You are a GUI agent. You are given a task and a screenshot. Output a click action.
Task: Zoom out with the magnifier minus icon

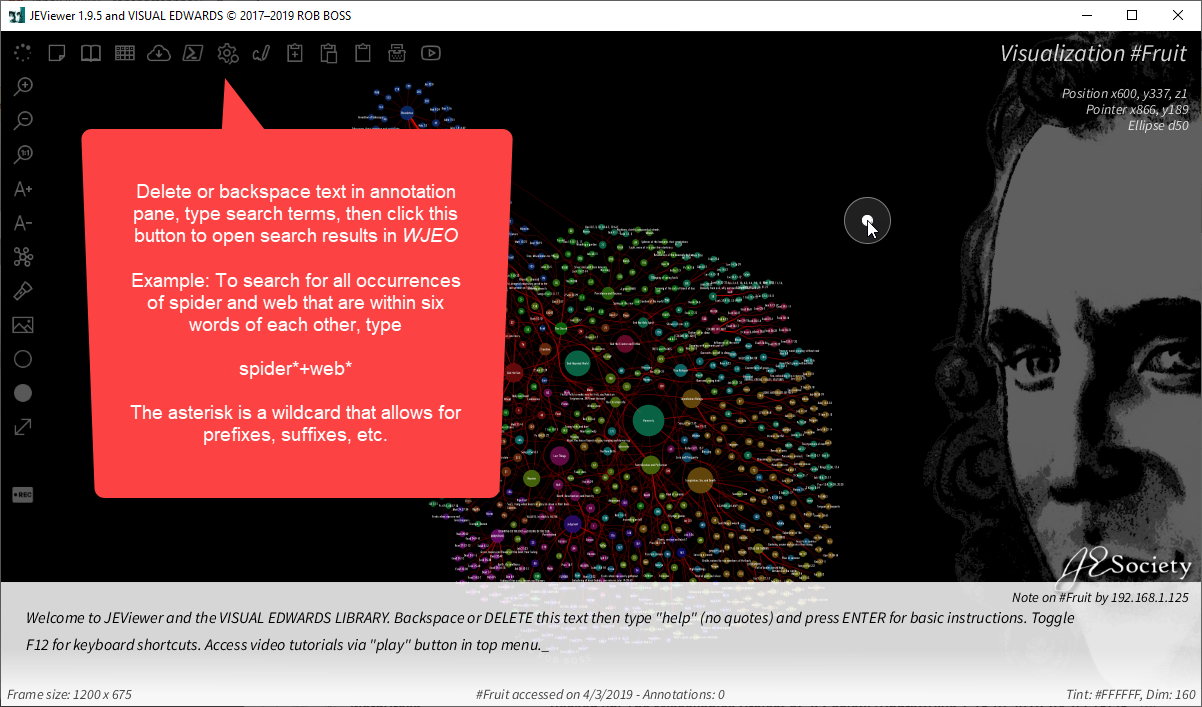[x=23, y=121]
